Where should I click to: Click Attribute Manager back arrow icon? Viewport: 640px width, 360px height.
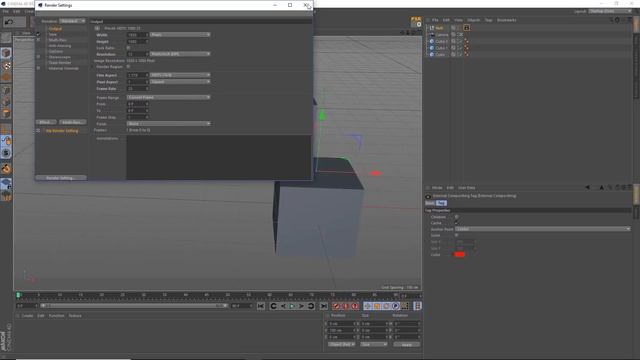point(588,188)
